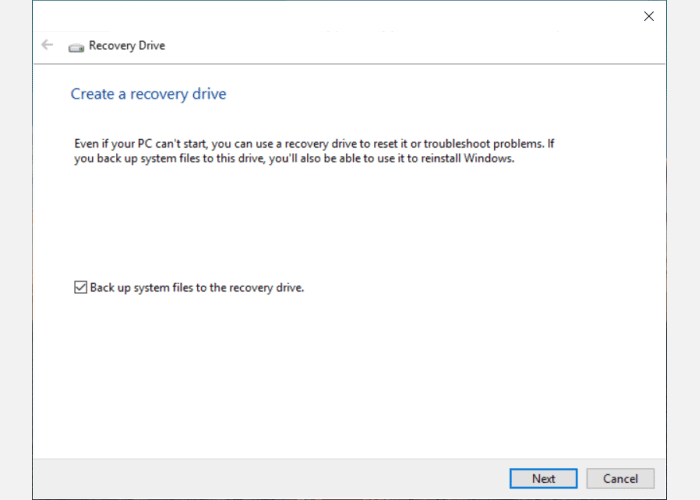Click the description line ending 'reinstall Windows'
The width and height of the screenshot is (700, 500).
(x=294, y=158)
